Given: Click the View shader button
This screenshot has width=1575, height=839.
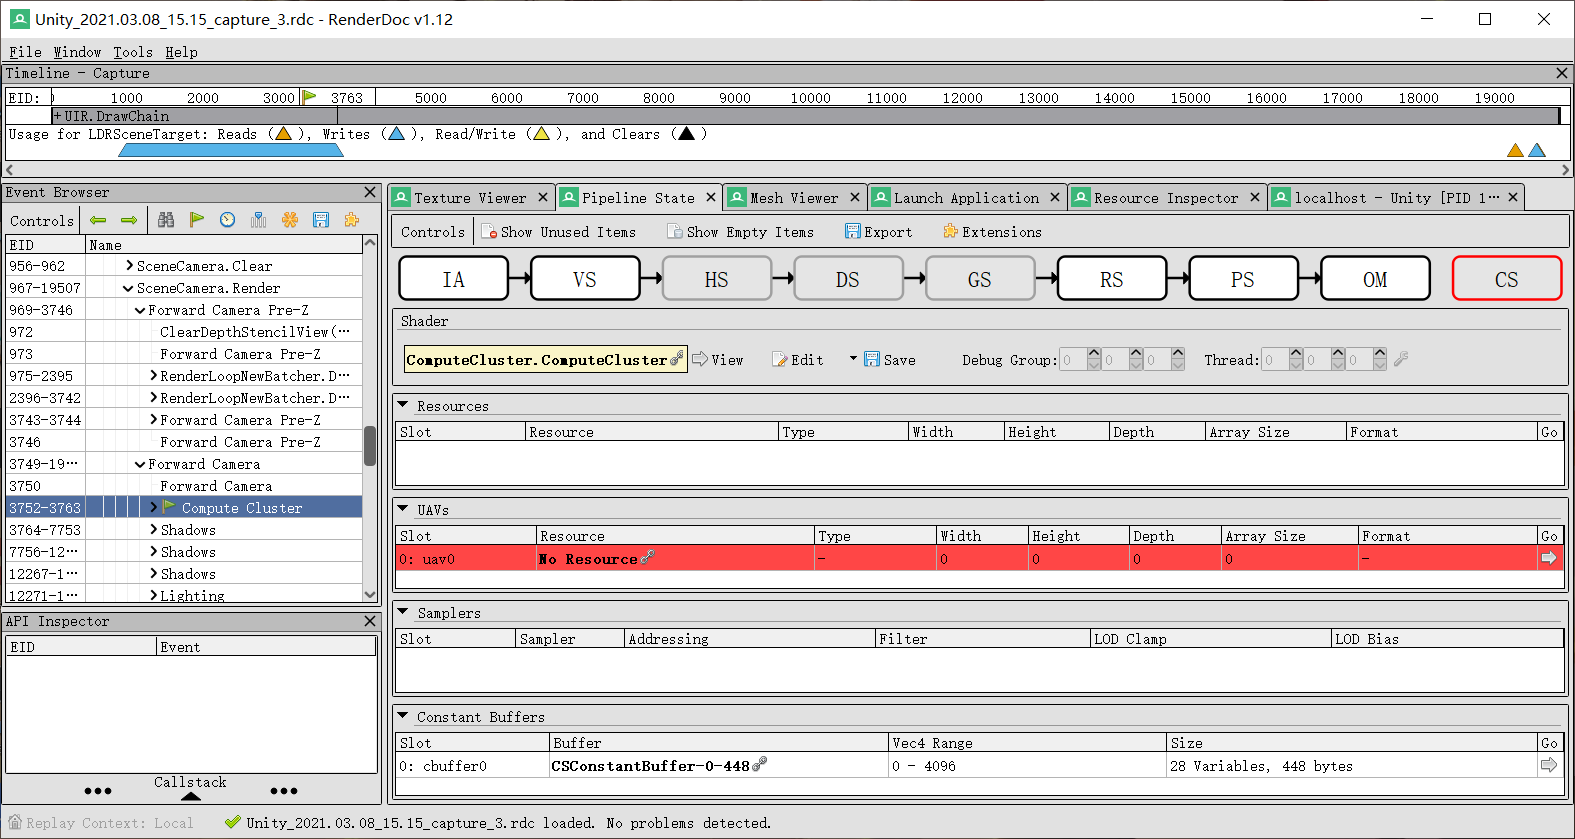Looking at the screenshot, I should 718,360.
